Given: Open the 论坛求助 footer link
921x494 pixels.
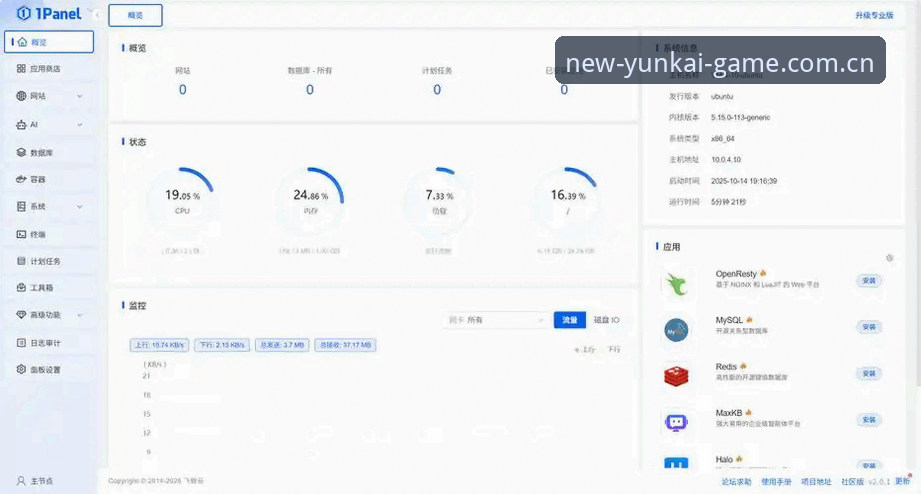Looking at the screenshot, I should coord(737,482).
